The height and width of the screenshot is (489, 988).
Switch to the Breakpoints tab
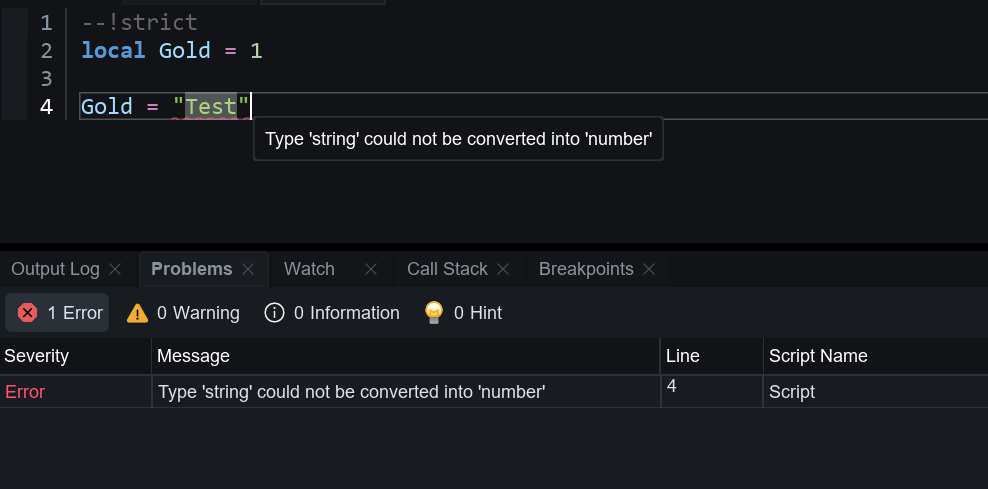(x=586, y=269)
